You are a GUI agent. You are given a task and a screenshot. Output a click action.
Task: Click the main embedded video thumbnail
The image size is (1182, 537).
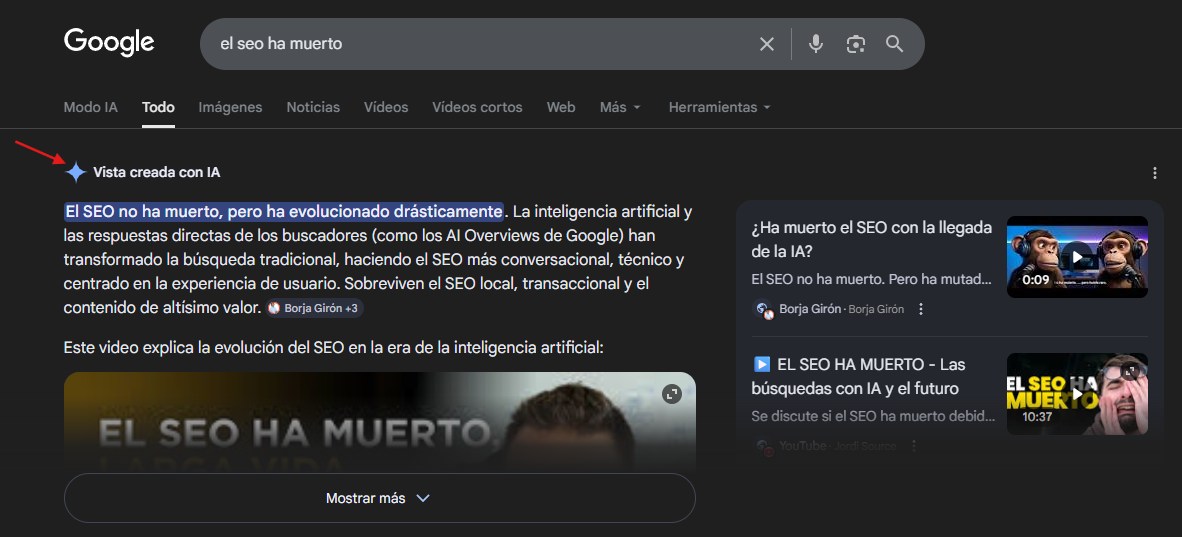coord(379,422)
